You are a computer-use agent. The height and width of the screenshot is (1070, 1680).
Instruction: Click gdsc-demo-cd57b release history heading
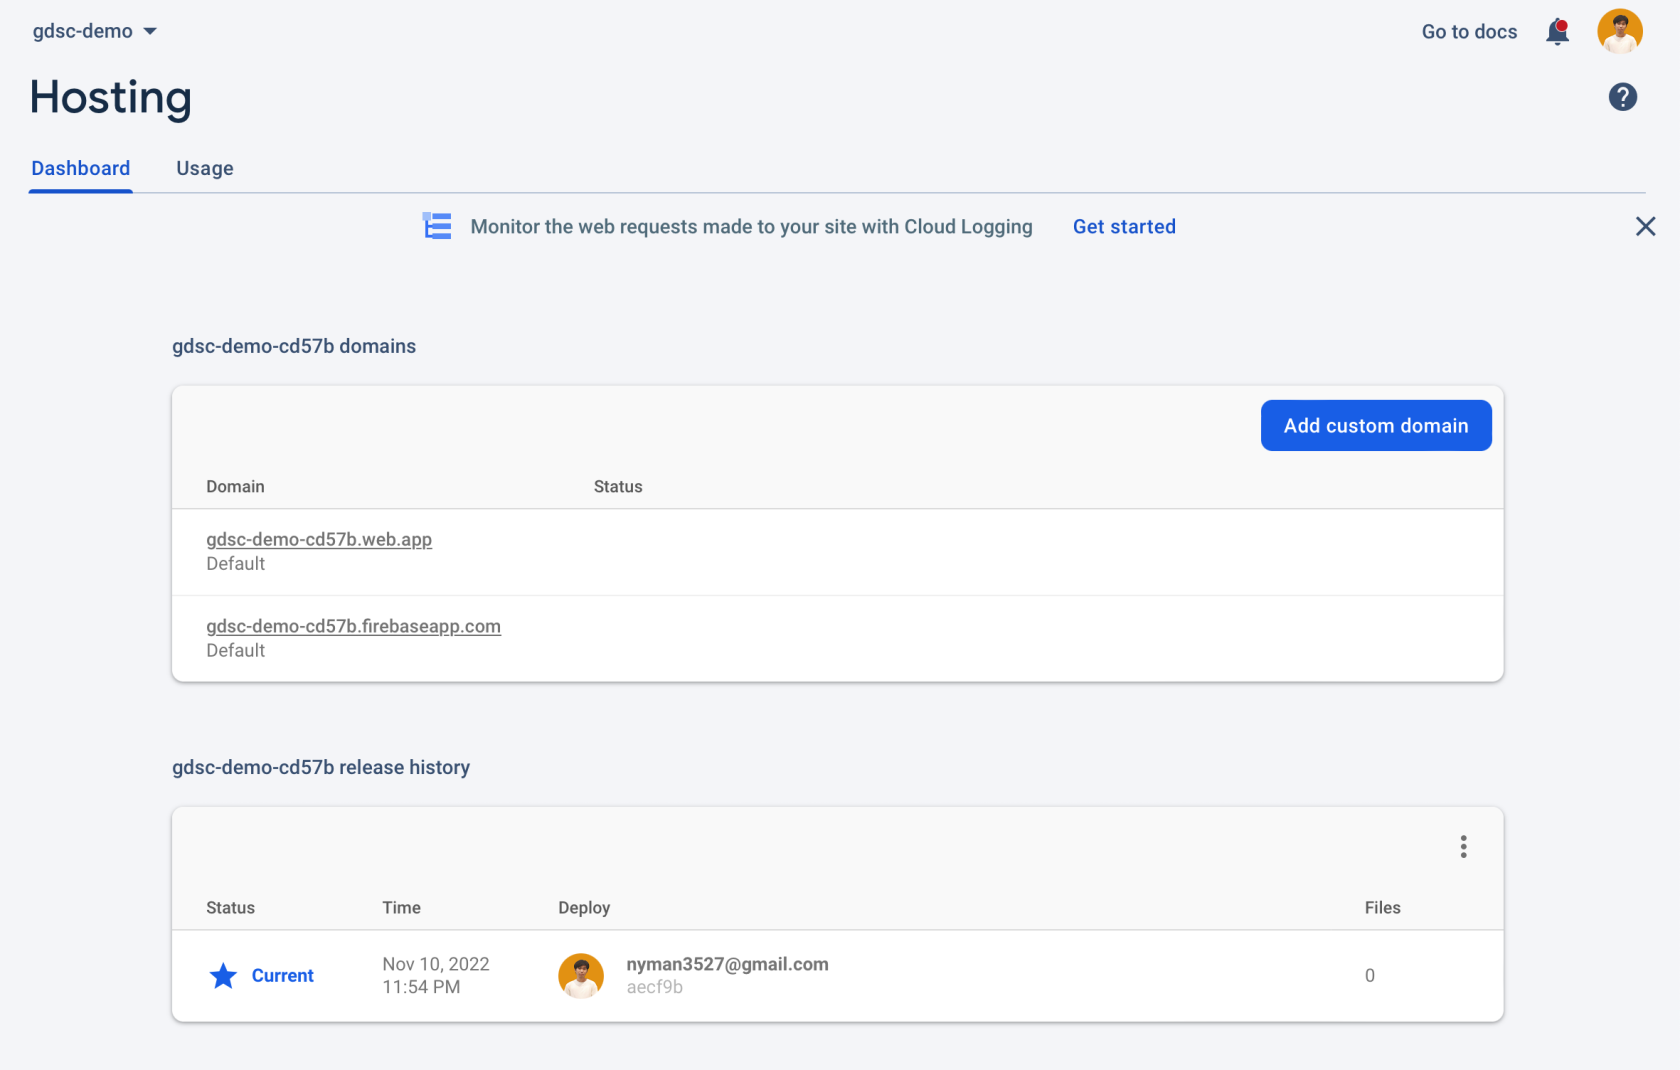coord(321,767)
